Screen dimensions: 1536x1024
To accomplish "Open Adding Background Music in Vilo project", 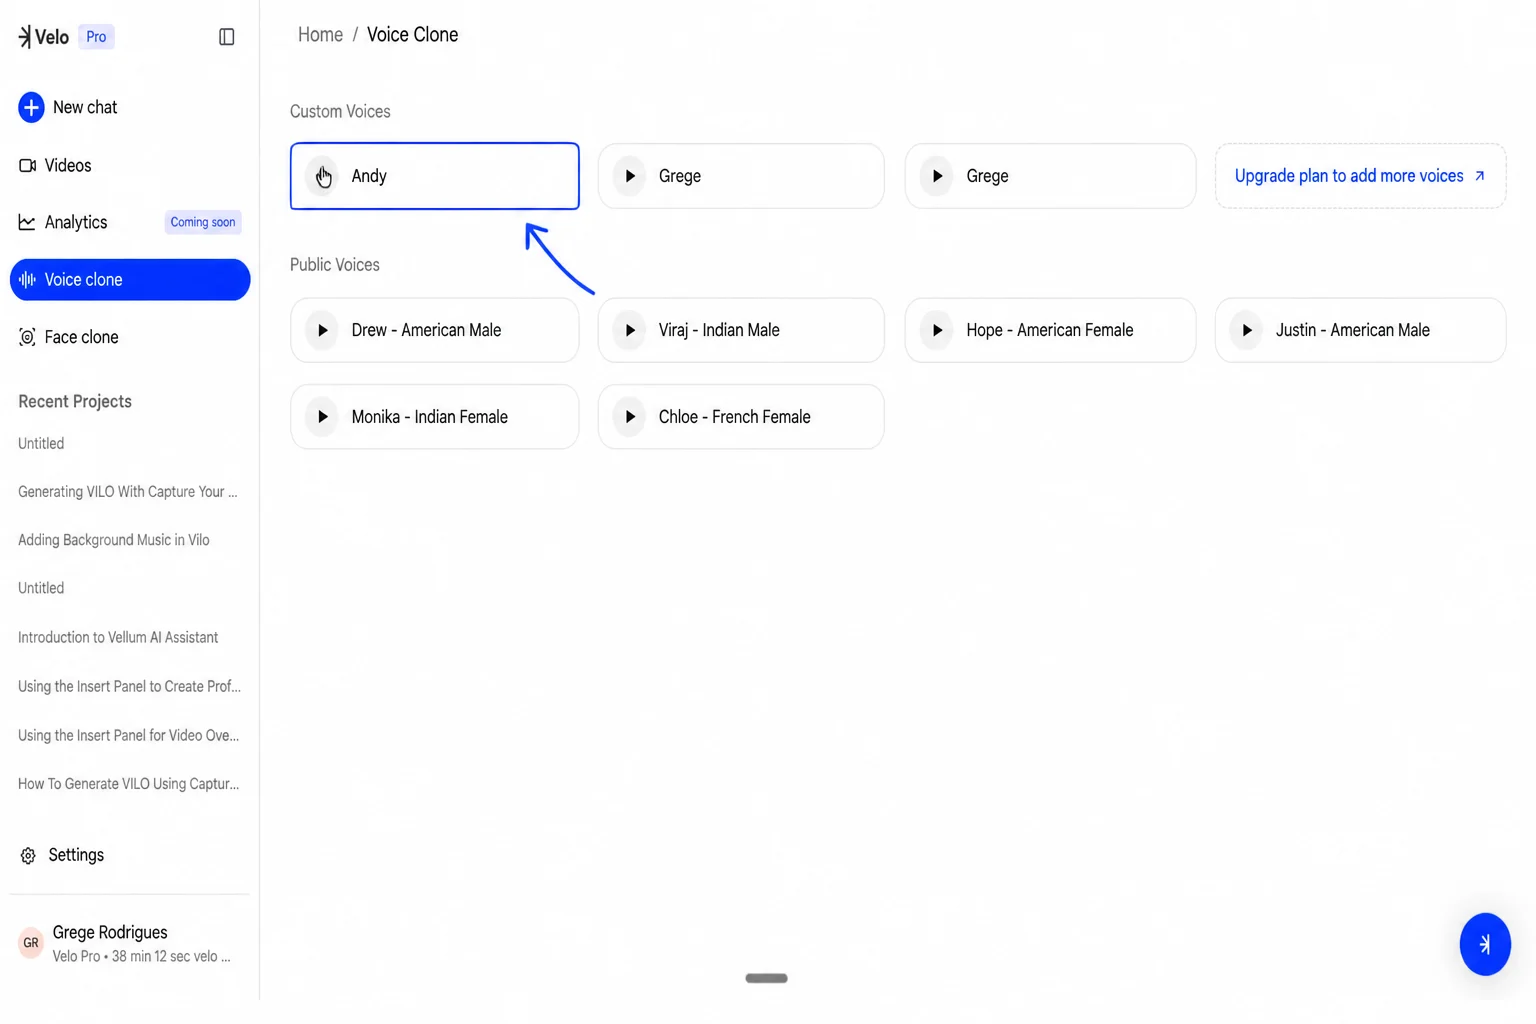I will (114, 540).
